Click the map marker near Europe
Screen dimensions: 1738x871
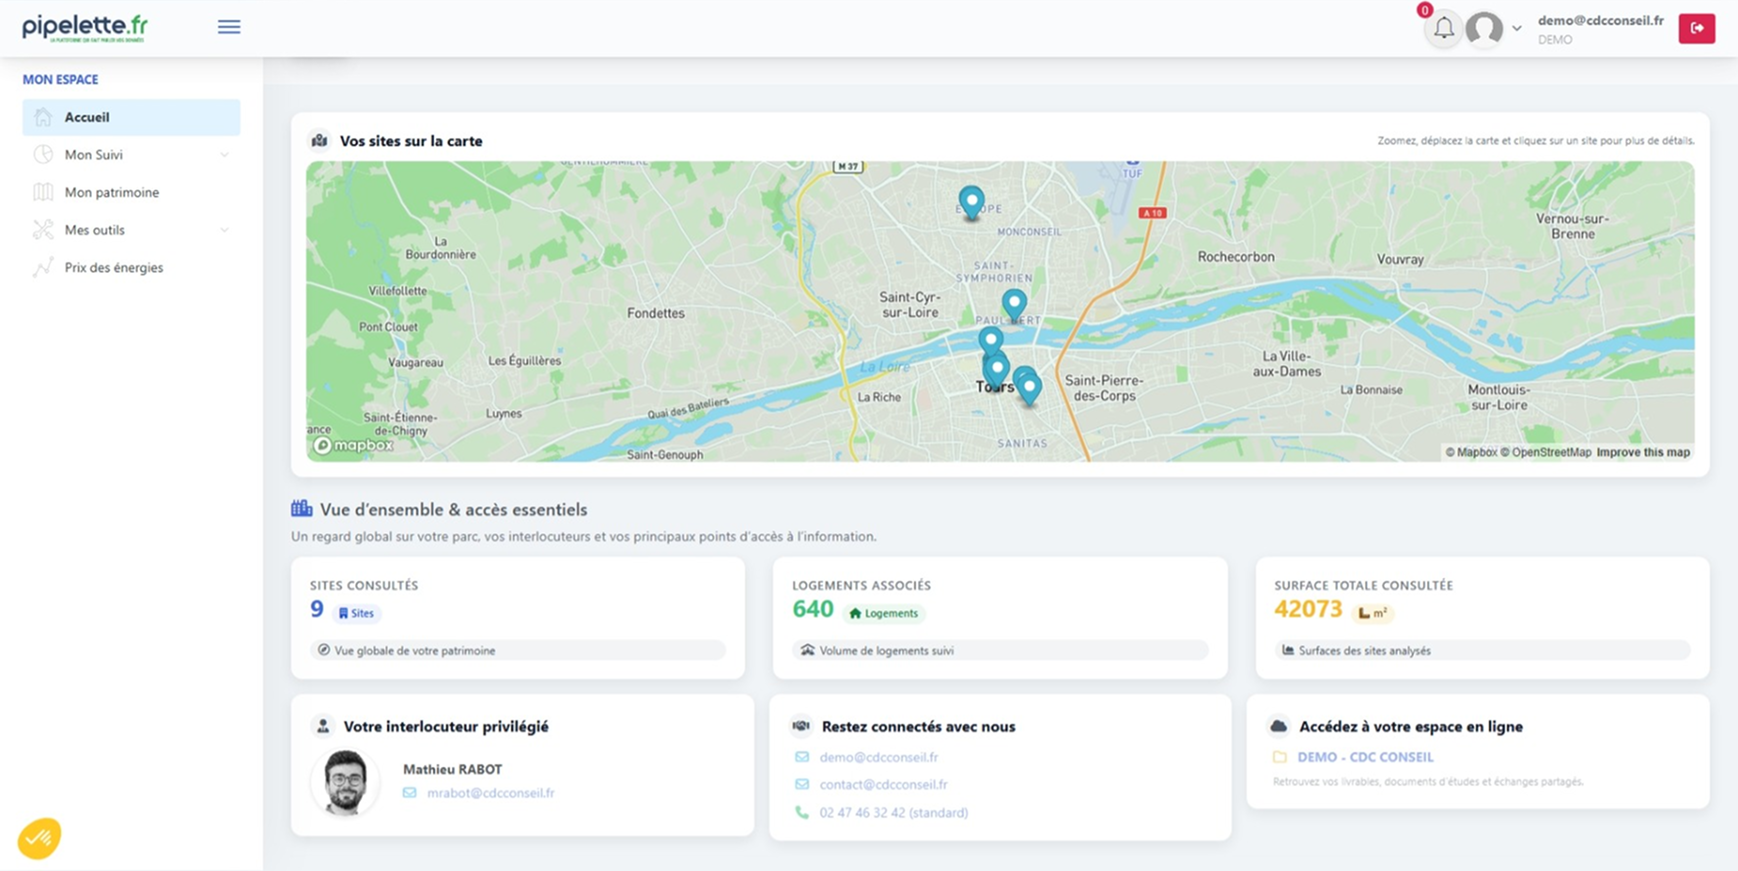pyautogui.click(x=971, y=202)
